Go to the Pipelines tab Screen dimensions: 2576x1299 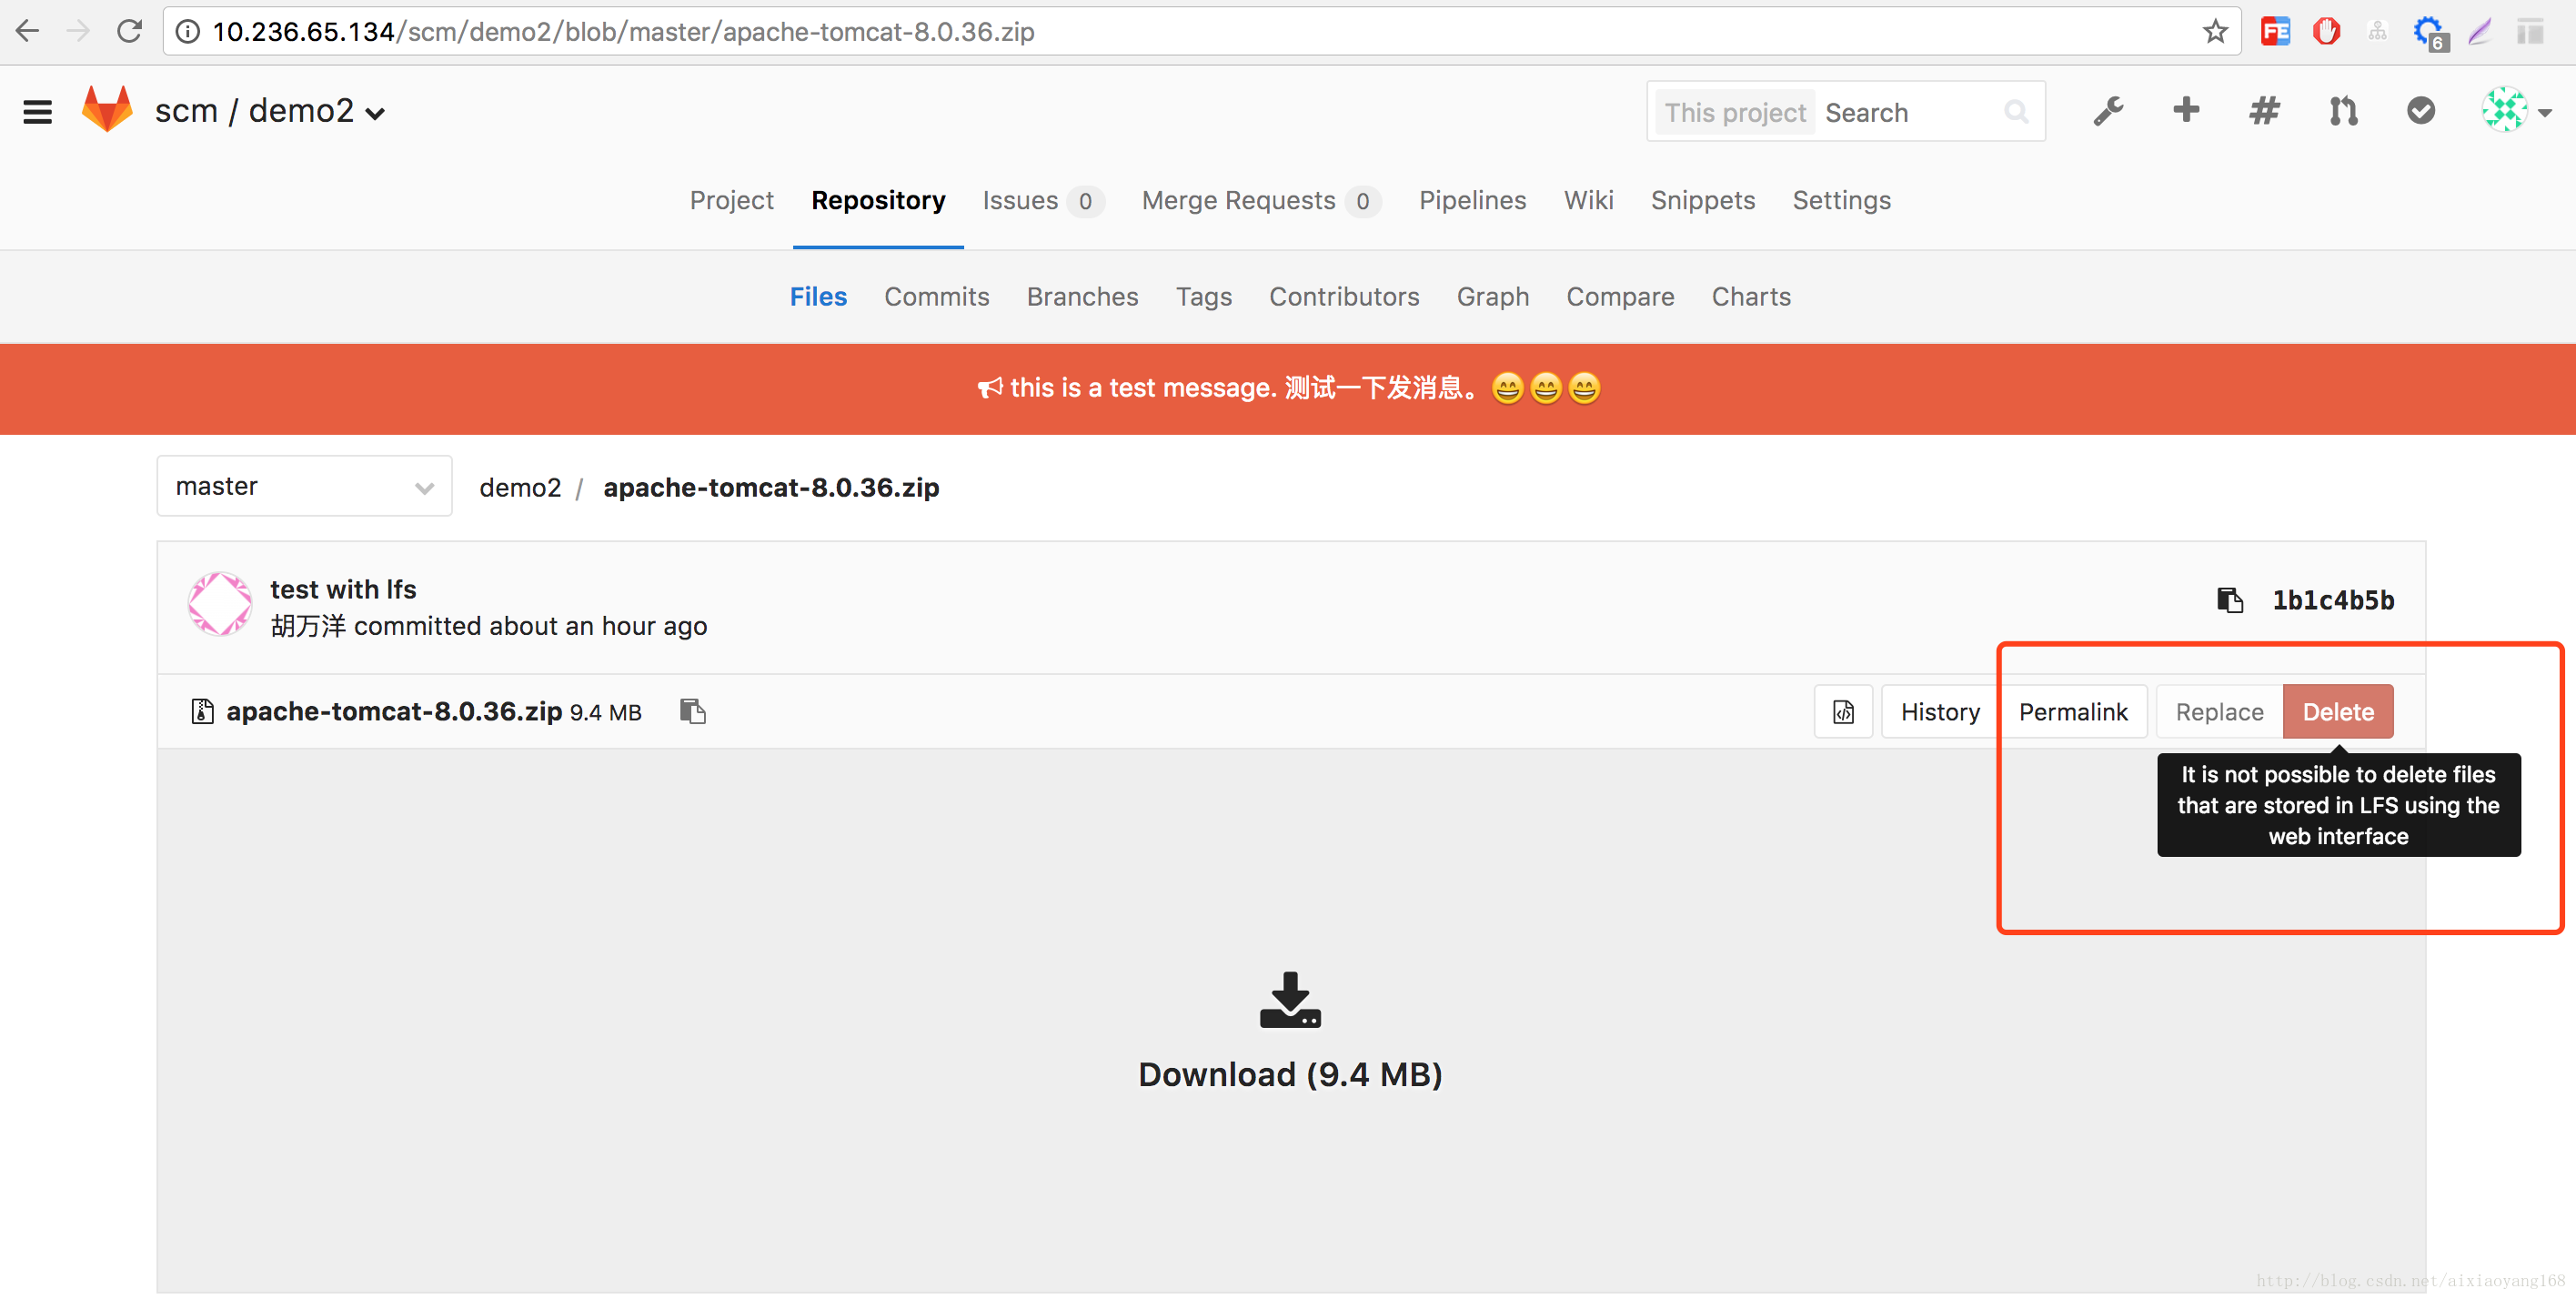click(x=1472, y=201)
